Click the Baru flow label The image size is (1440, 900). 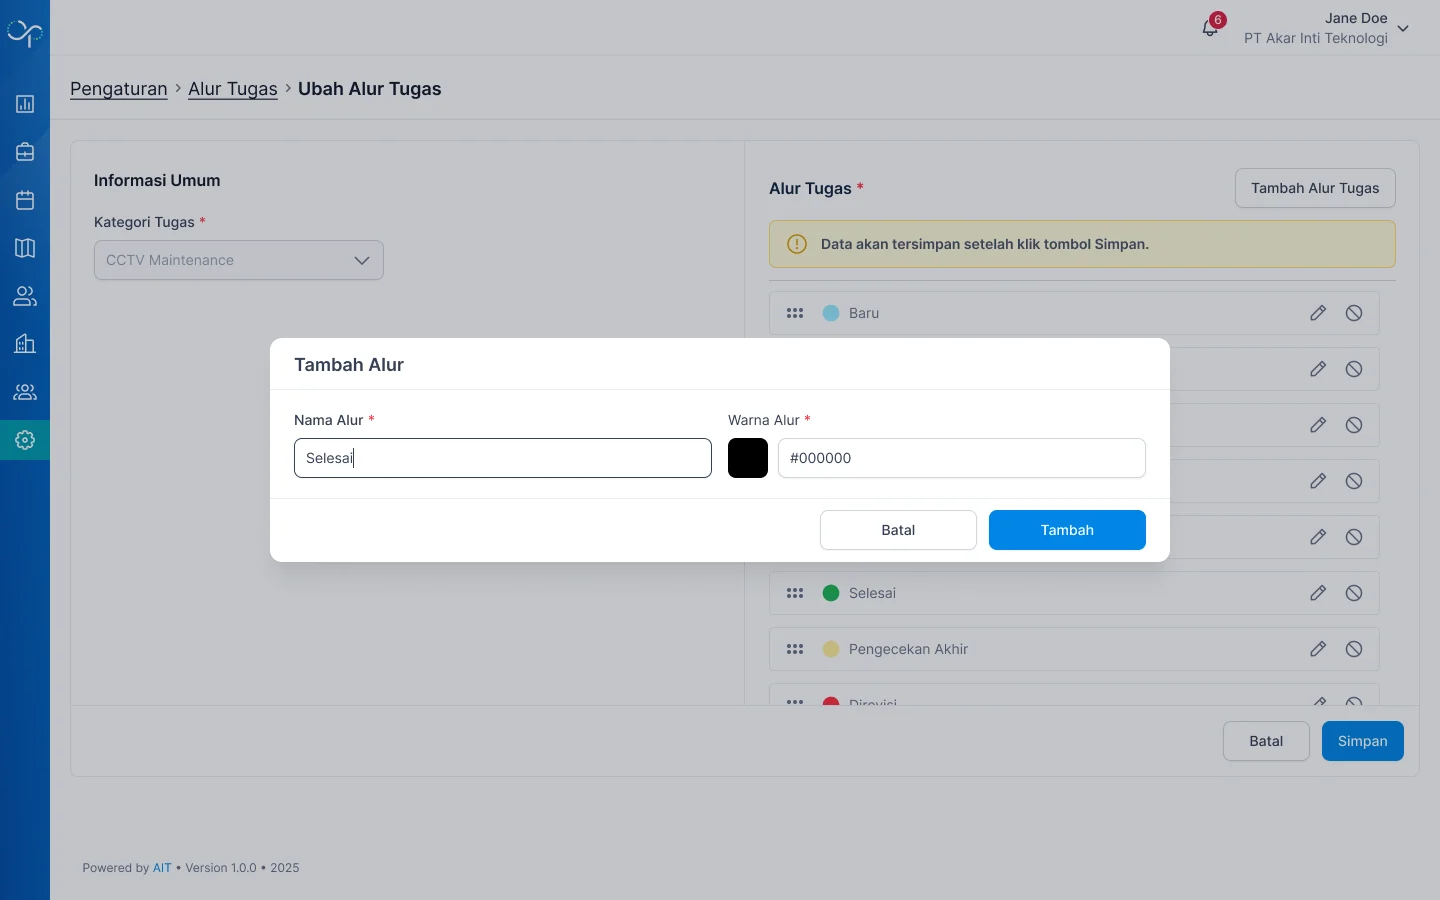pyautogui.click(x=864, y=313)
